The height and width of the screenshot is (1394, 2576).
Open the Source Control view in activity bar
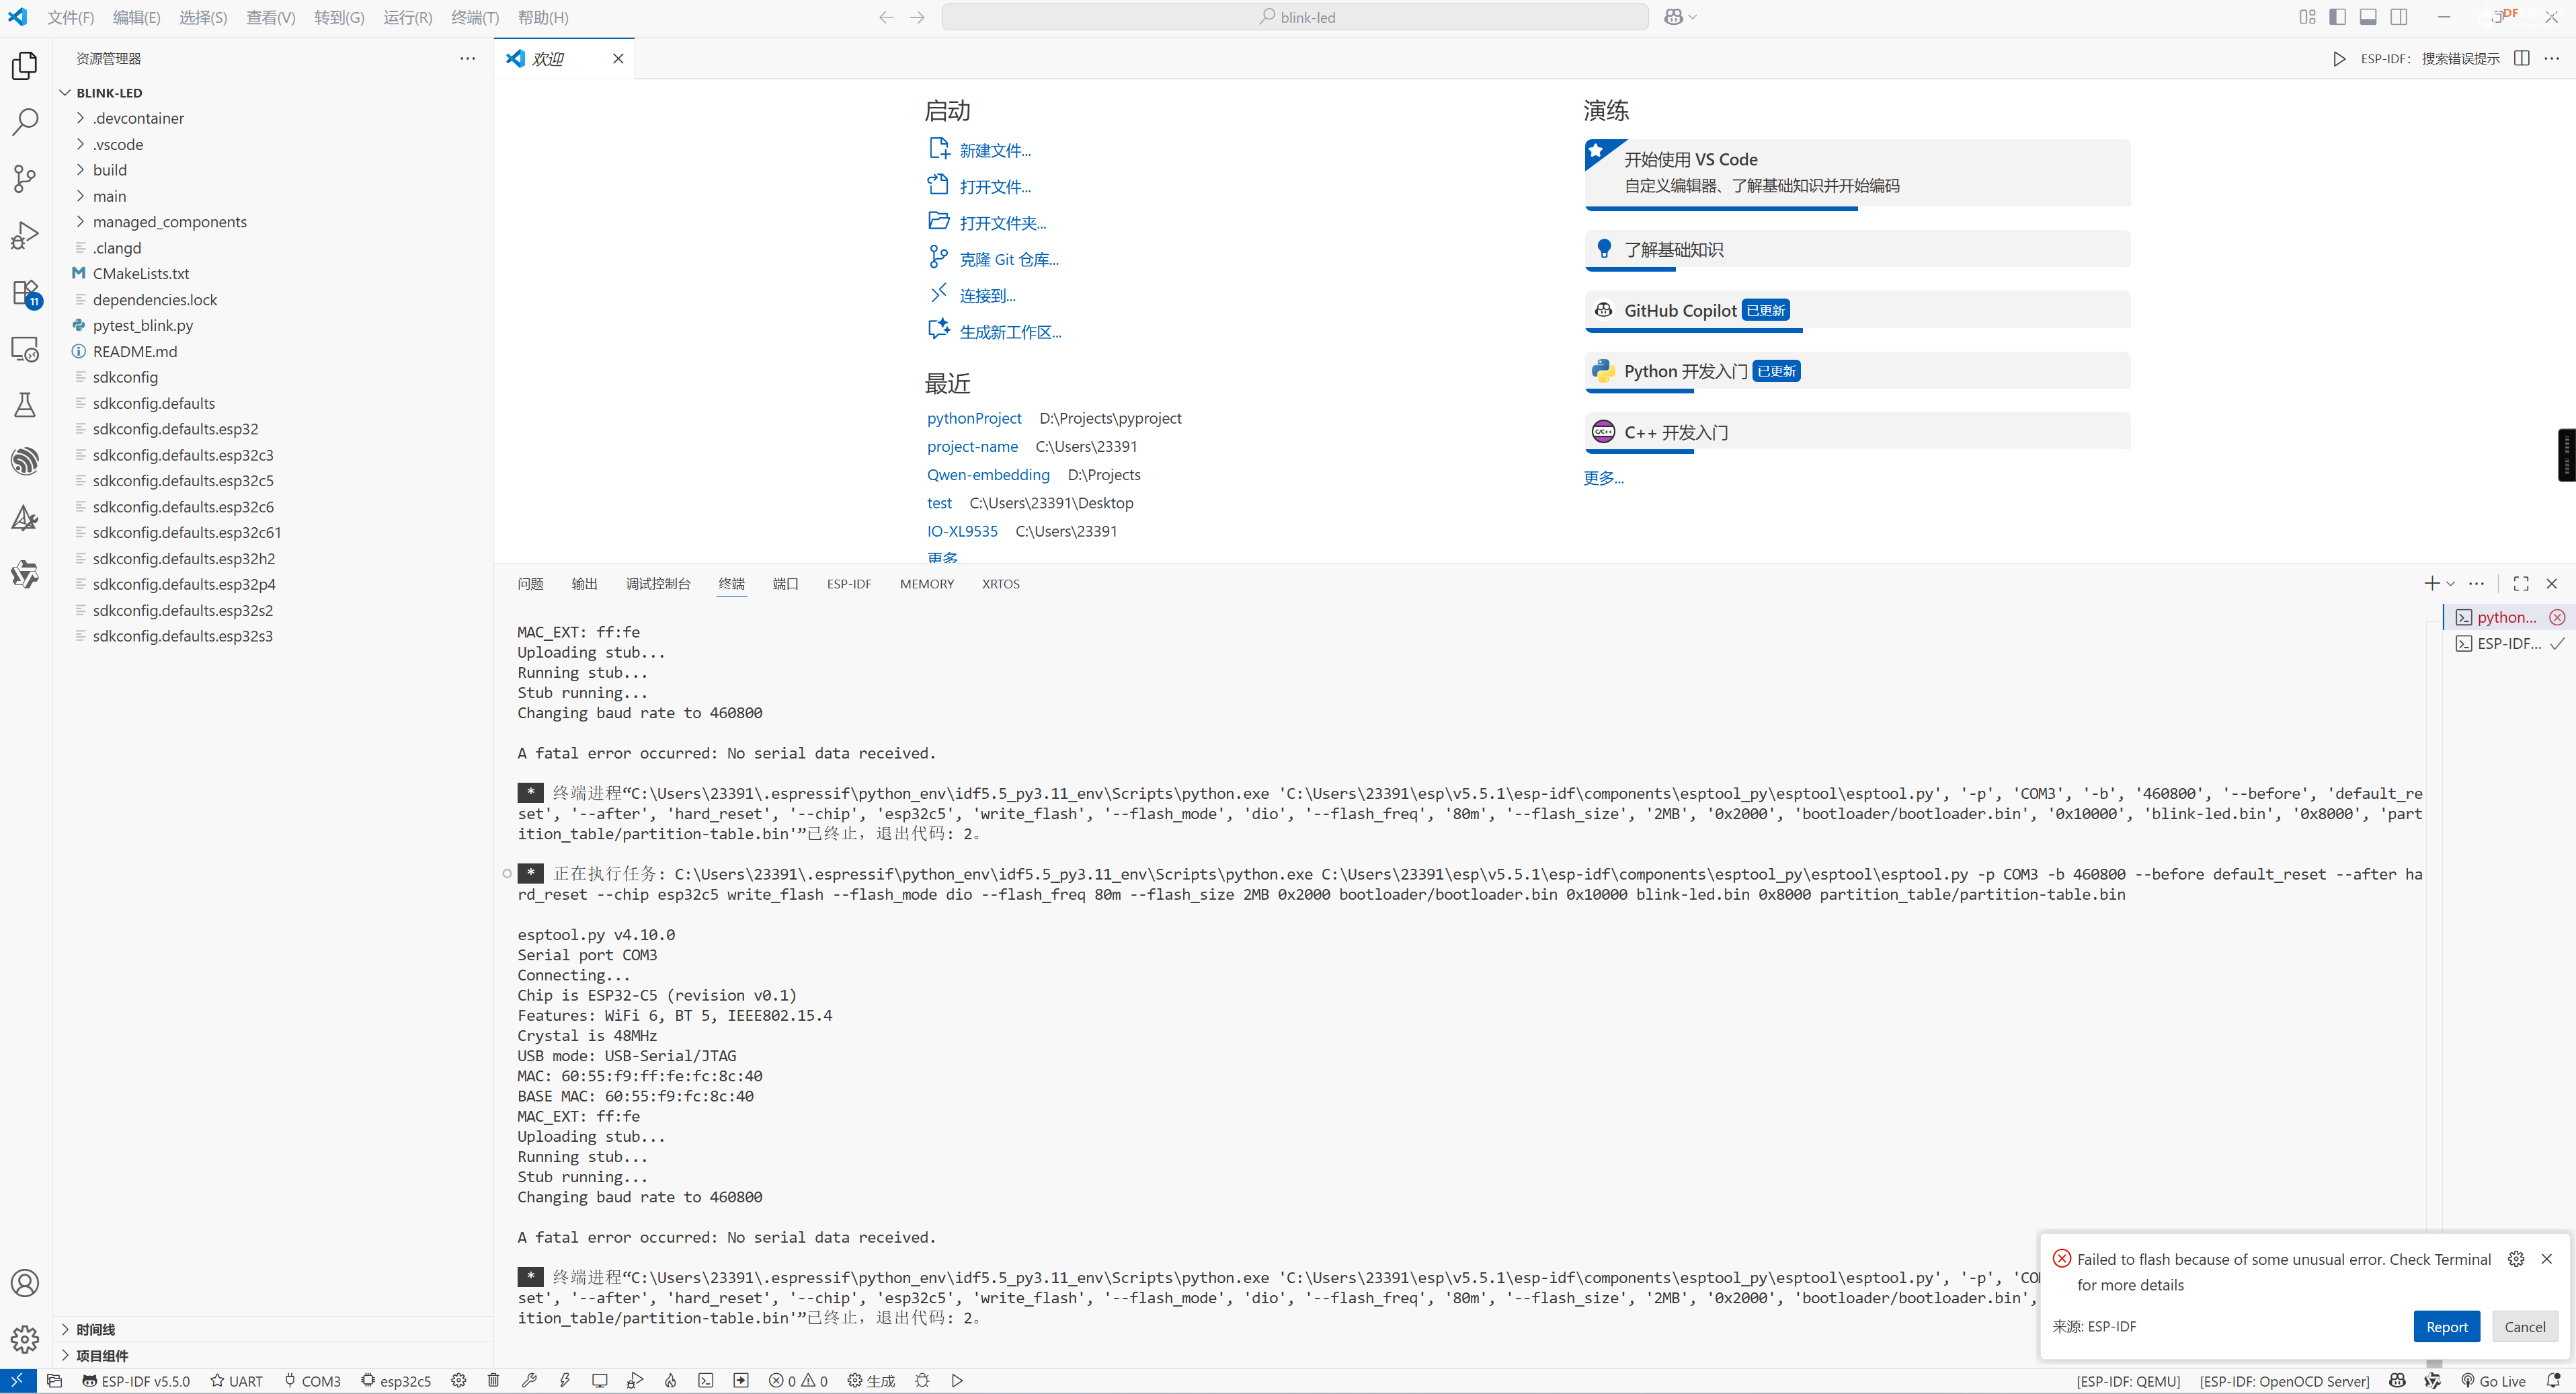(x=25, y=179)
